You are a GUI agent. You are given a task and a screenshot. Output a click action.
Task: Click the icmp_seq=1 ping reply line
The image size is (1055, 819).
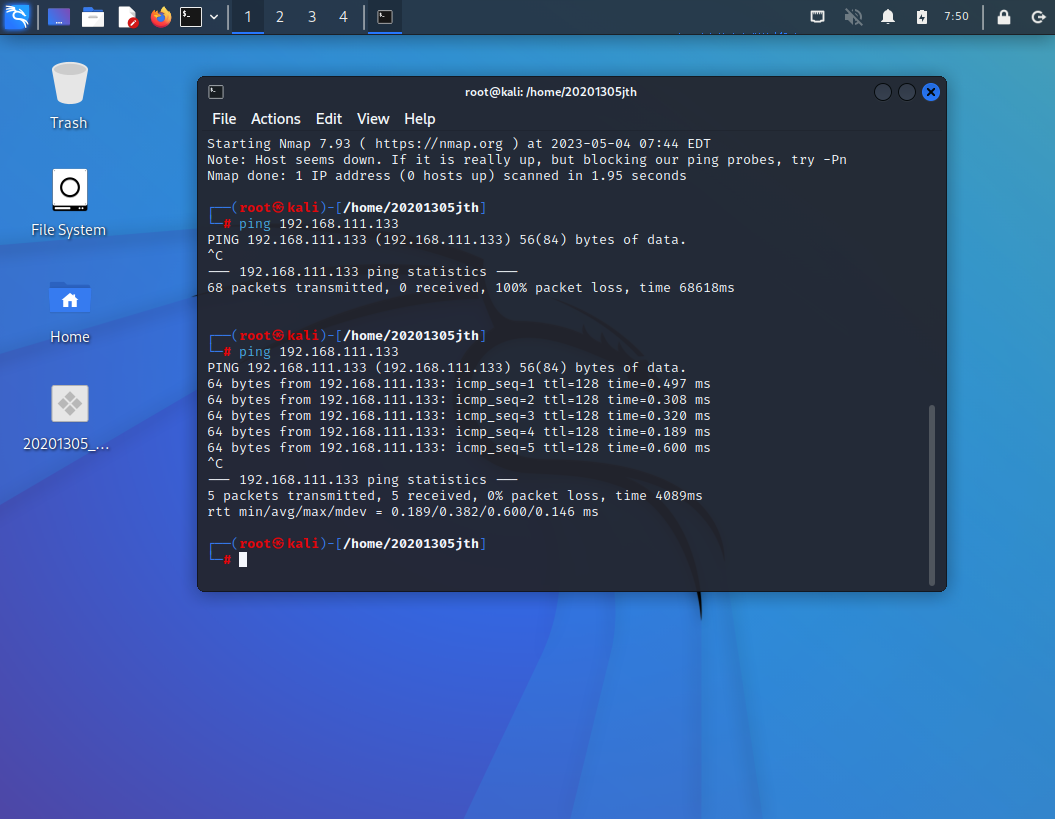click(x=459, y=384)
